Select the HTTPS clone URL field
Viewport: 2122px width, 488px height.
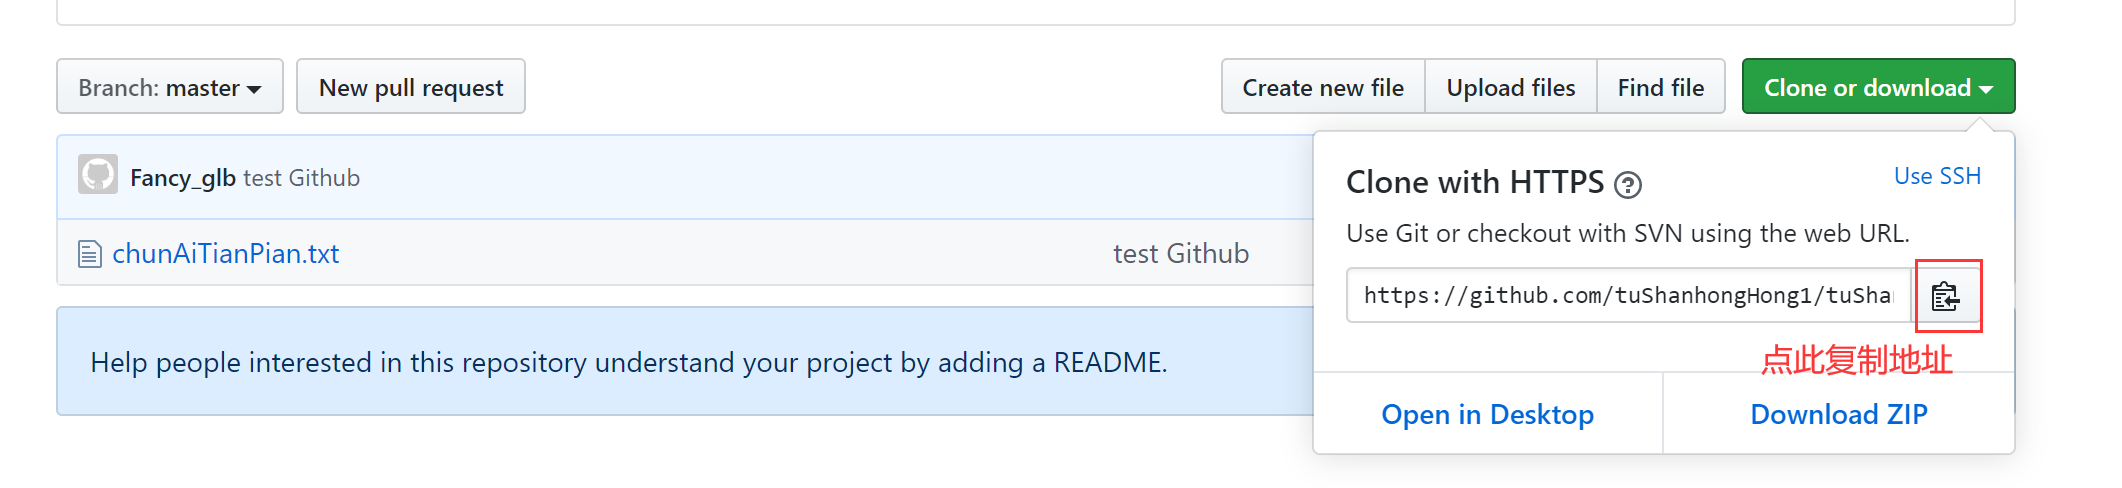(1627, 296)
